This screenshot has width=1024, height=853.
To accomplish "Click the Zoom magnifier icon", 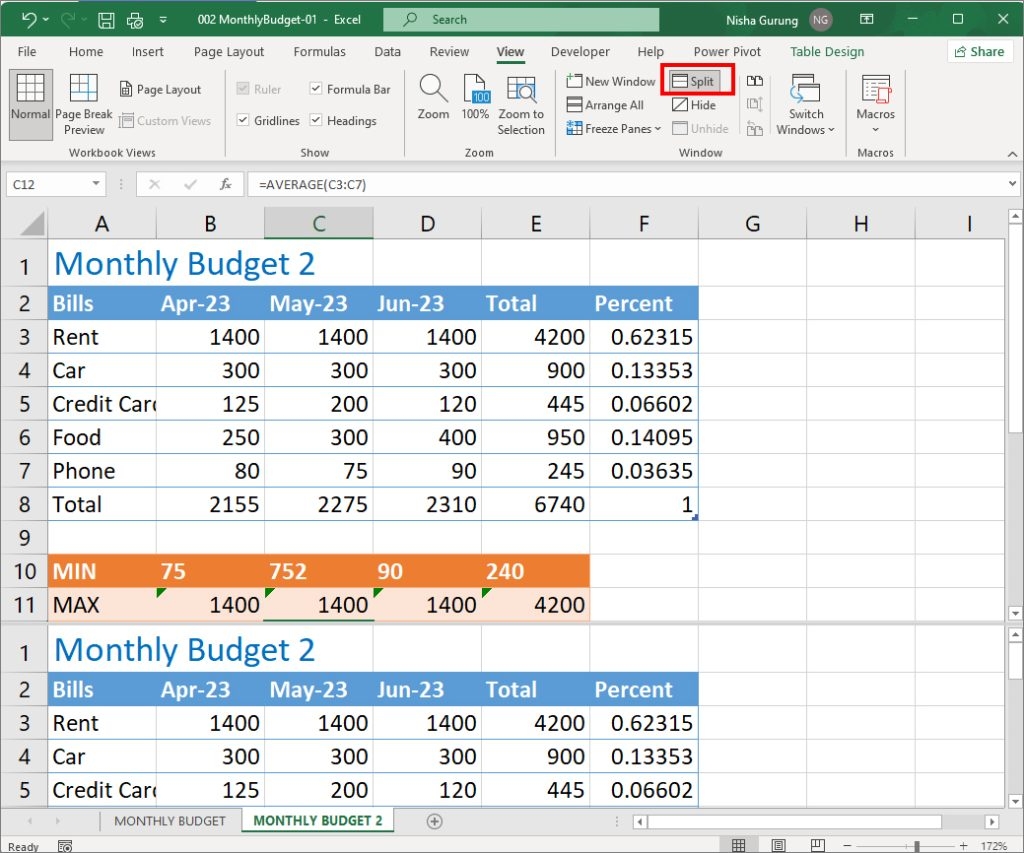I will coord(433,97).
